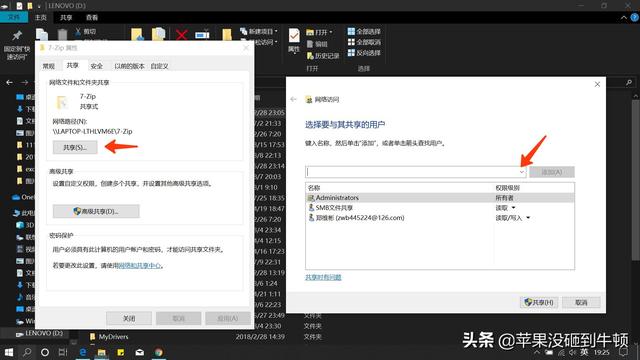Screen dimensions: 640x360
Task: Click the 权限级别 column header
Action: point(507,188)
